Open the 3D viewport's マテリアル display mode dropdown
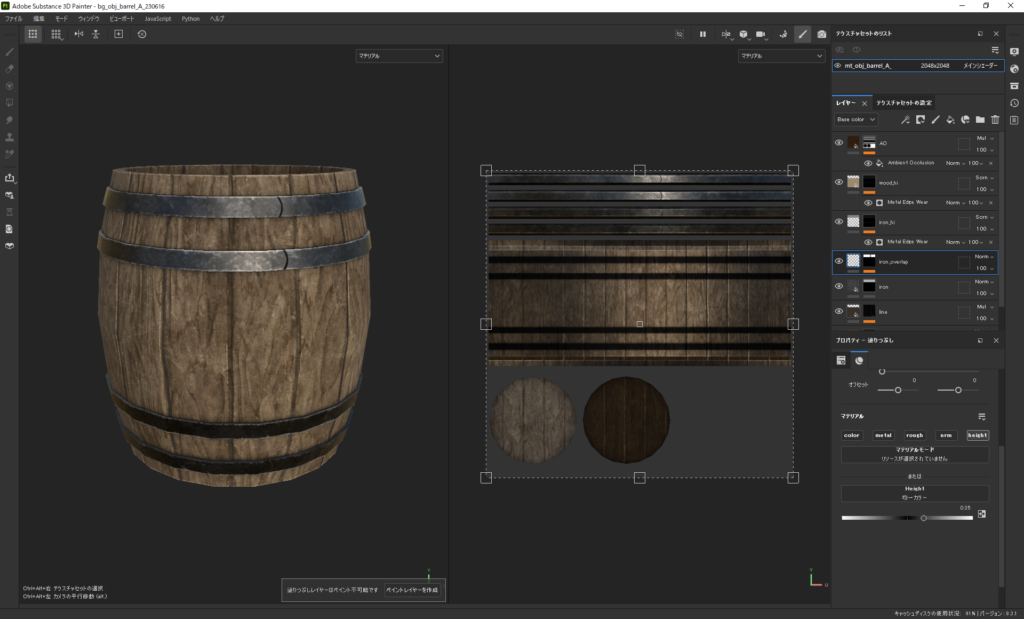This screenshot has width=1024, height=619. coord(399,57)
